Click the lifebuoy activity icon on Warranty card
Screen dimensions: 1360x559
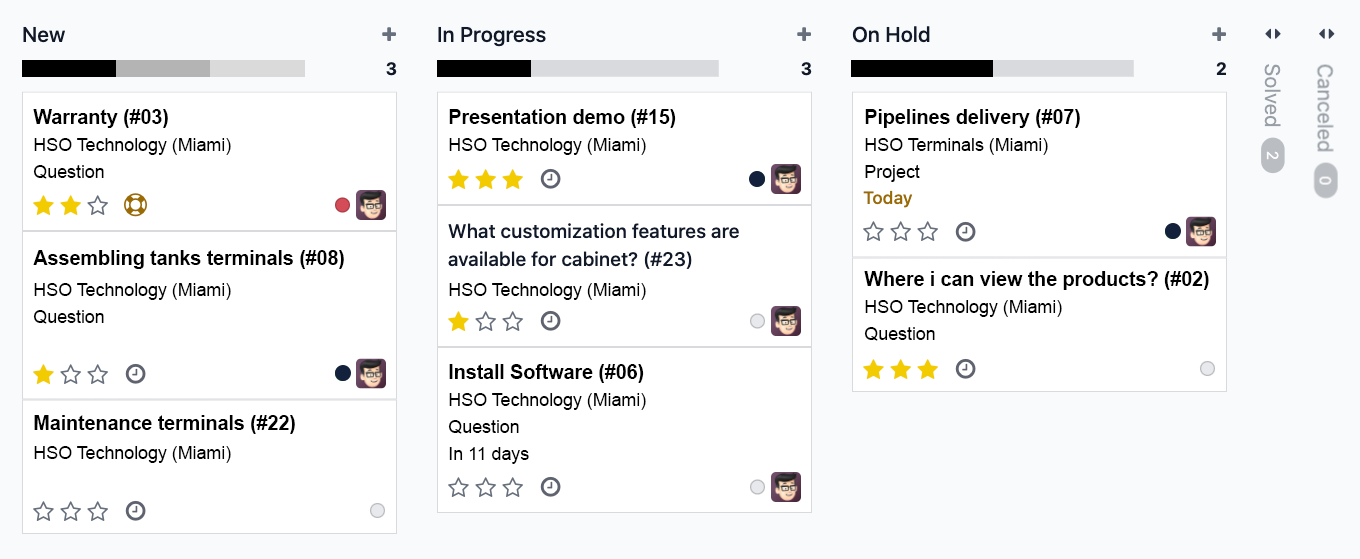pos(135,205)
